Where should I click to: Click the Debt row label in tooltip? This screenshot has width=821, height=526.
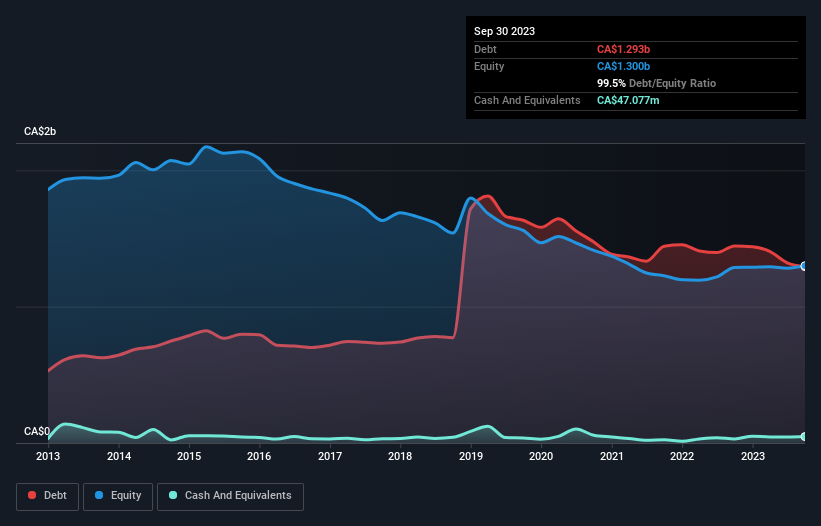coord(485,49)
